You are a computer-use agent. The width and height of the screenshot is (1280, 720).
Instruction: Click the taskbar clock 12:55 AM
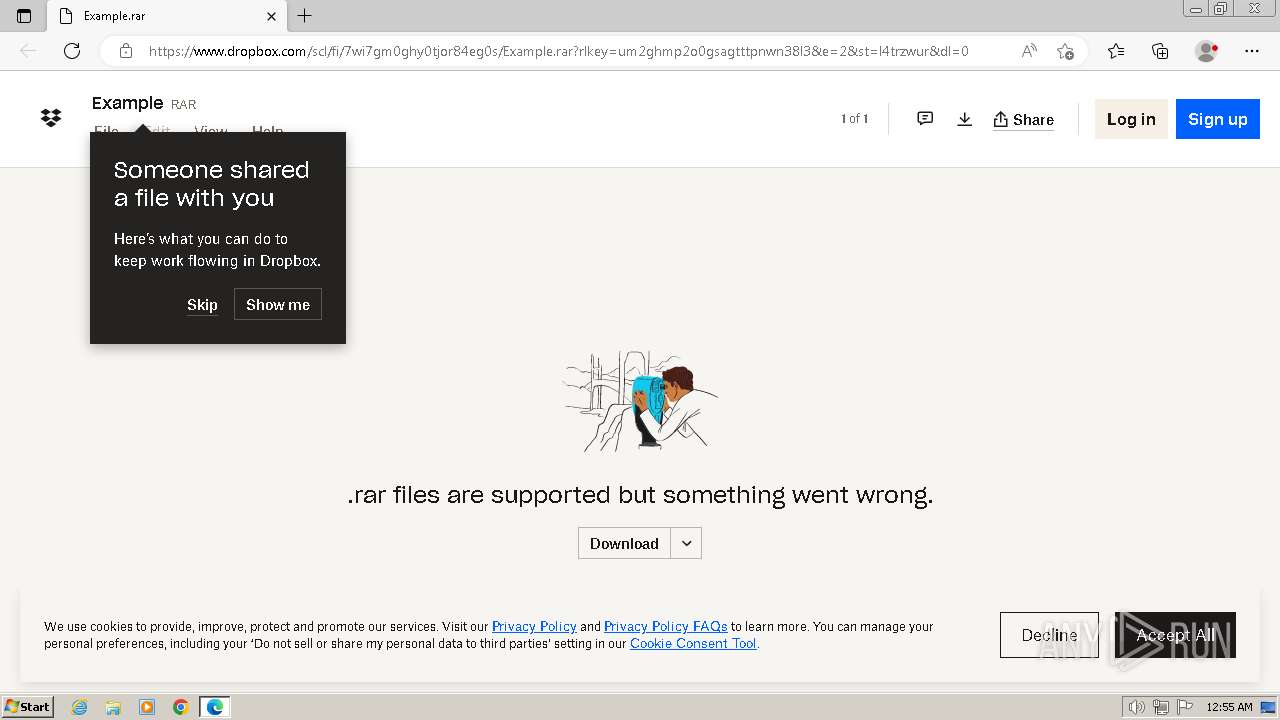[1229, 707]
